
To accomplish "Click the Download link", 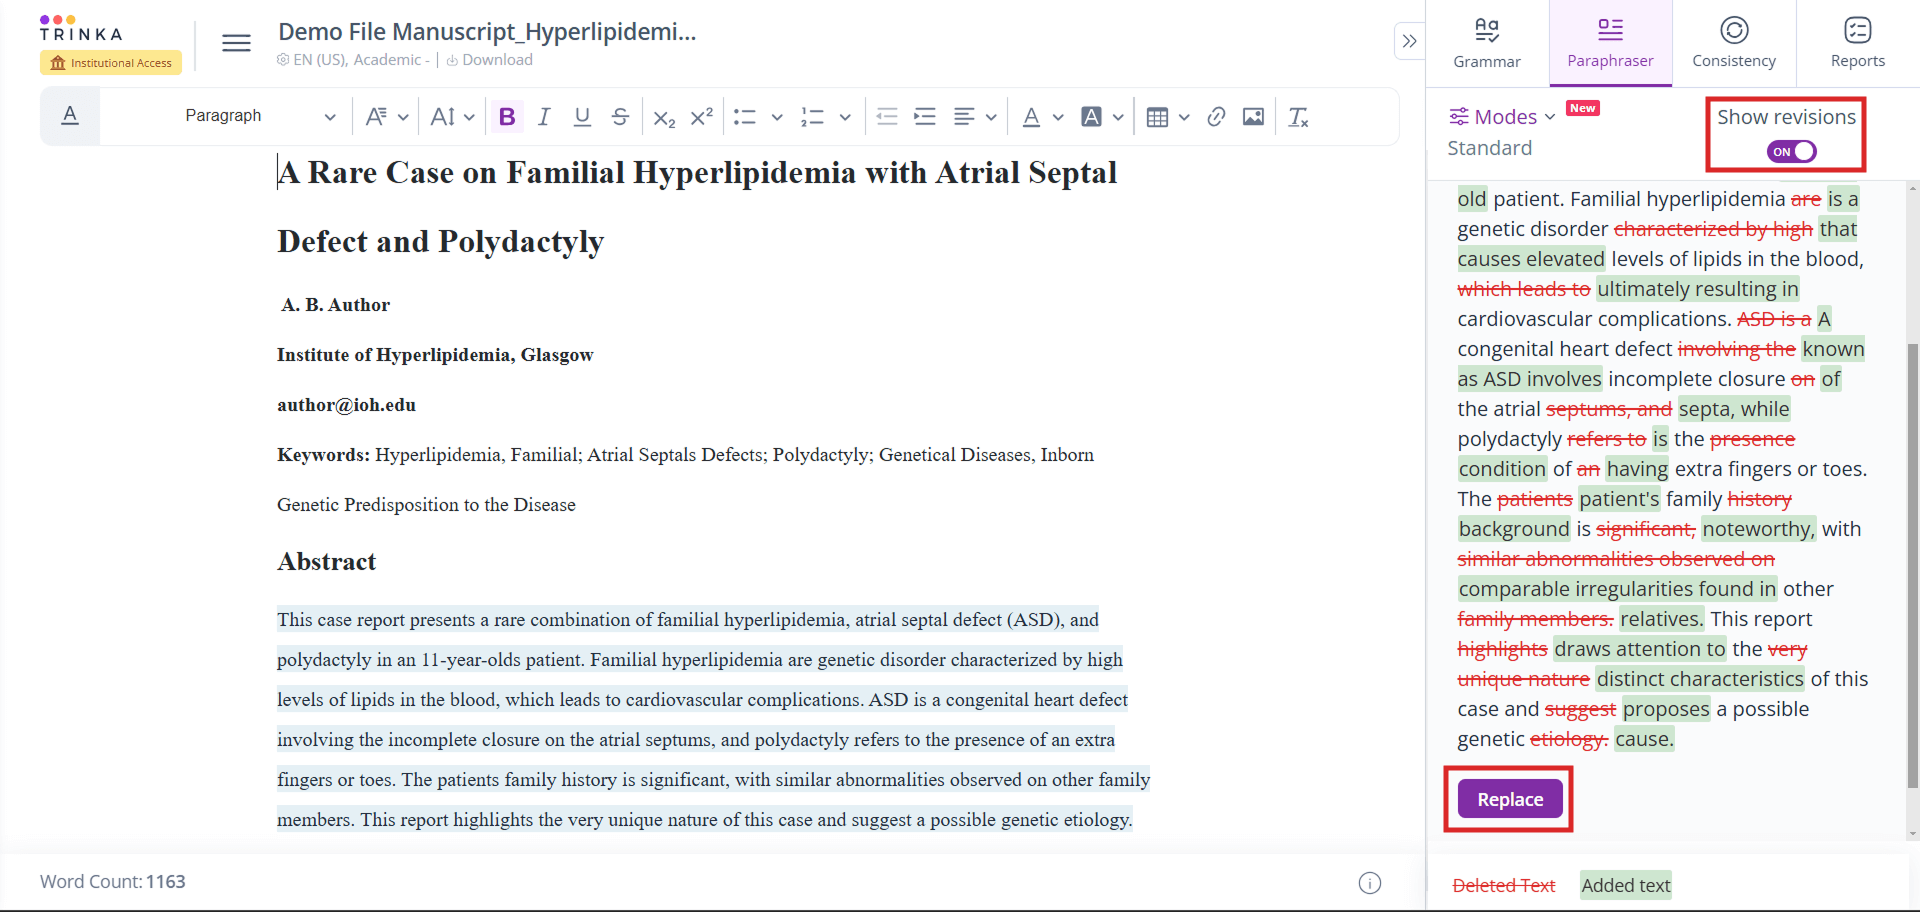I will pyautogui.click(x=490, y=60).
